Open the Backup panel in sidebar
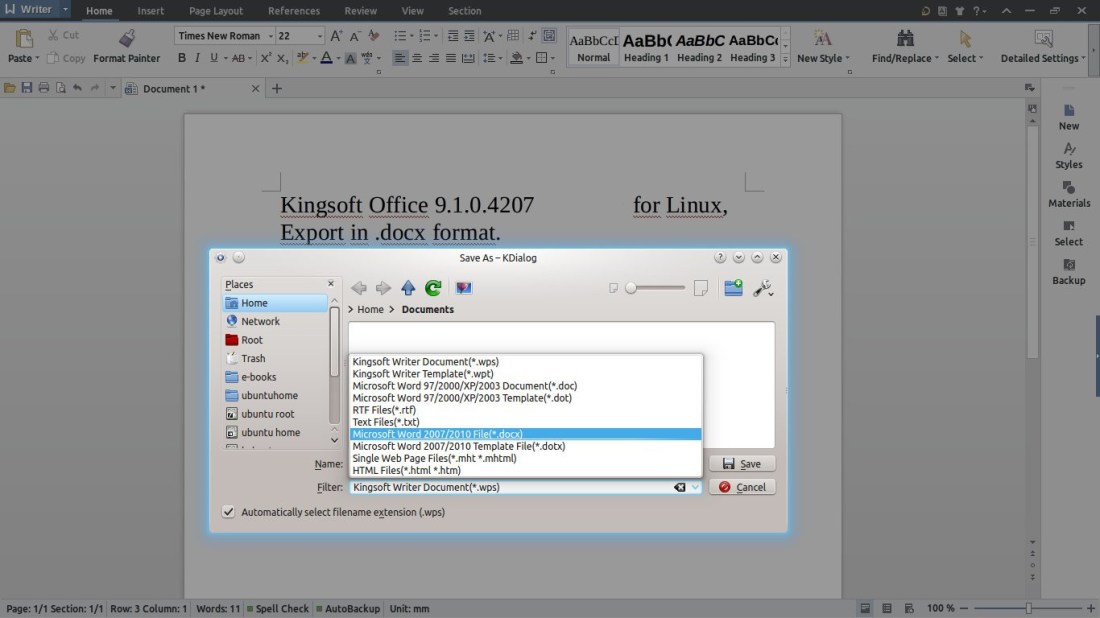1100x618 pixels. pos(1068,271)
